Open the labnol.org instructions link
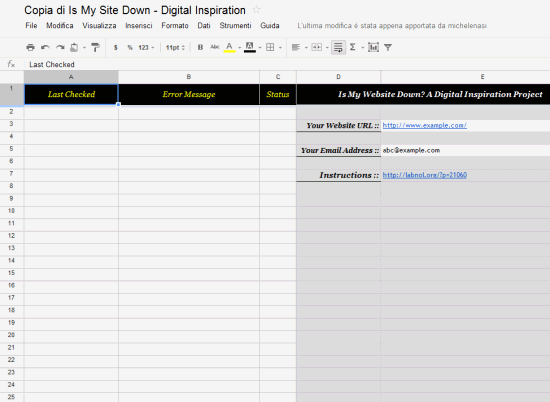 point(424,175)
